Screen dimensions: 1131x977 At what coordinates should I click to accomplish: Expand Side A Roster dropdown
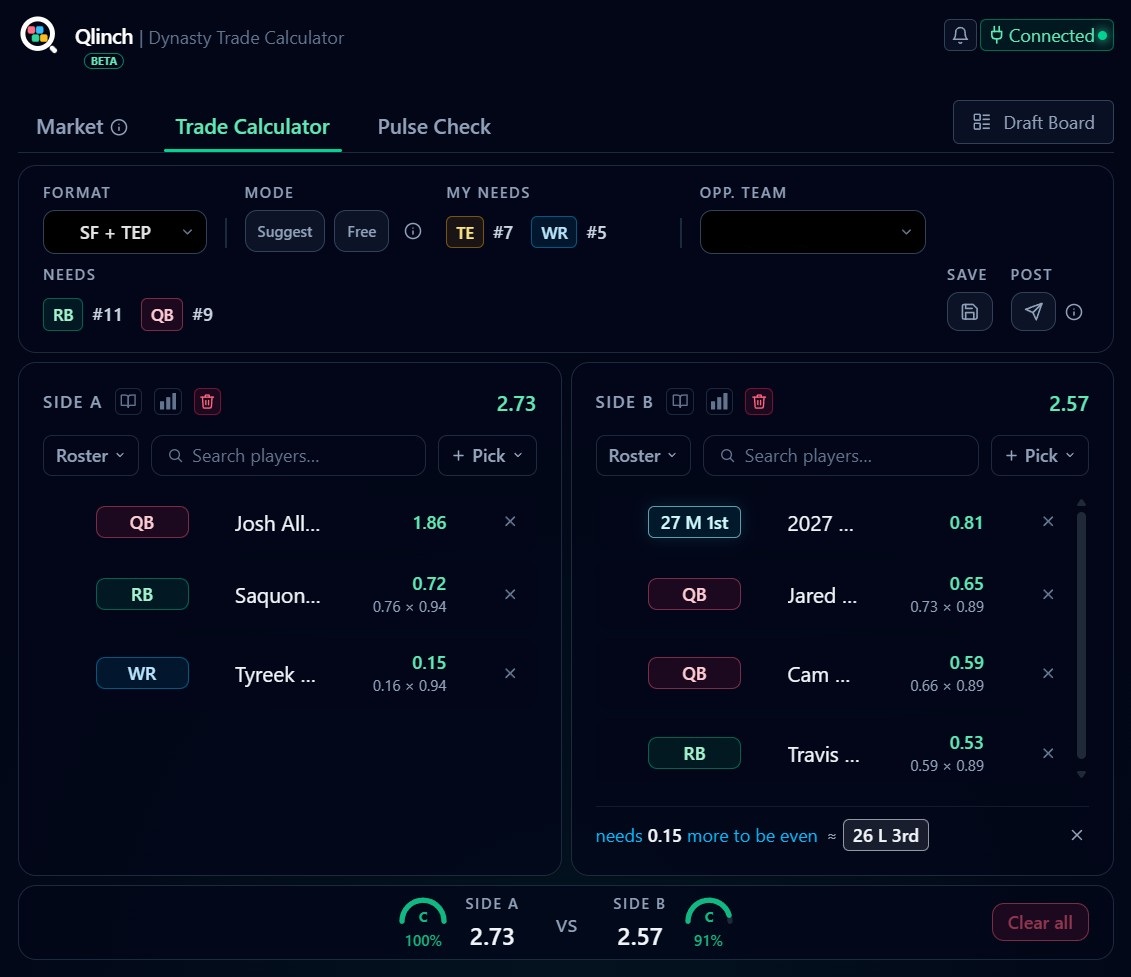point(90,456)
